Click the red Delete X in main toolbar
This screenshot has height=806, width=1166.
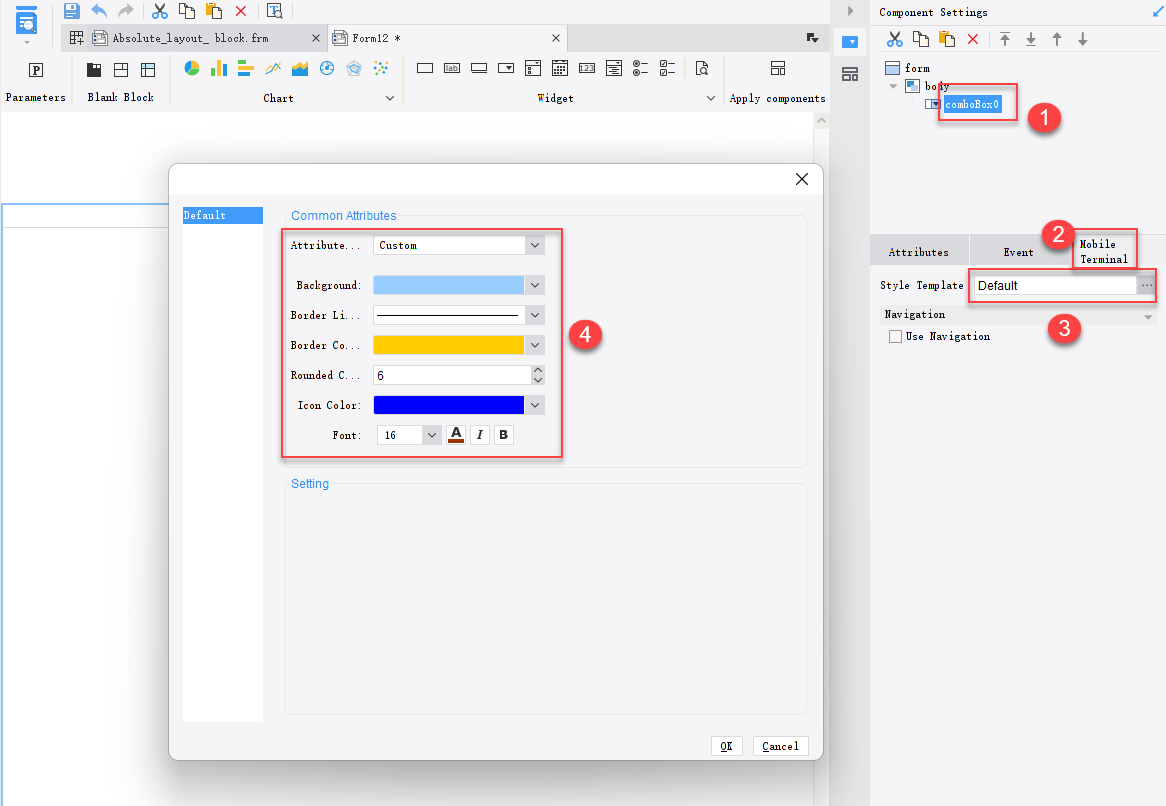(241, 11)
